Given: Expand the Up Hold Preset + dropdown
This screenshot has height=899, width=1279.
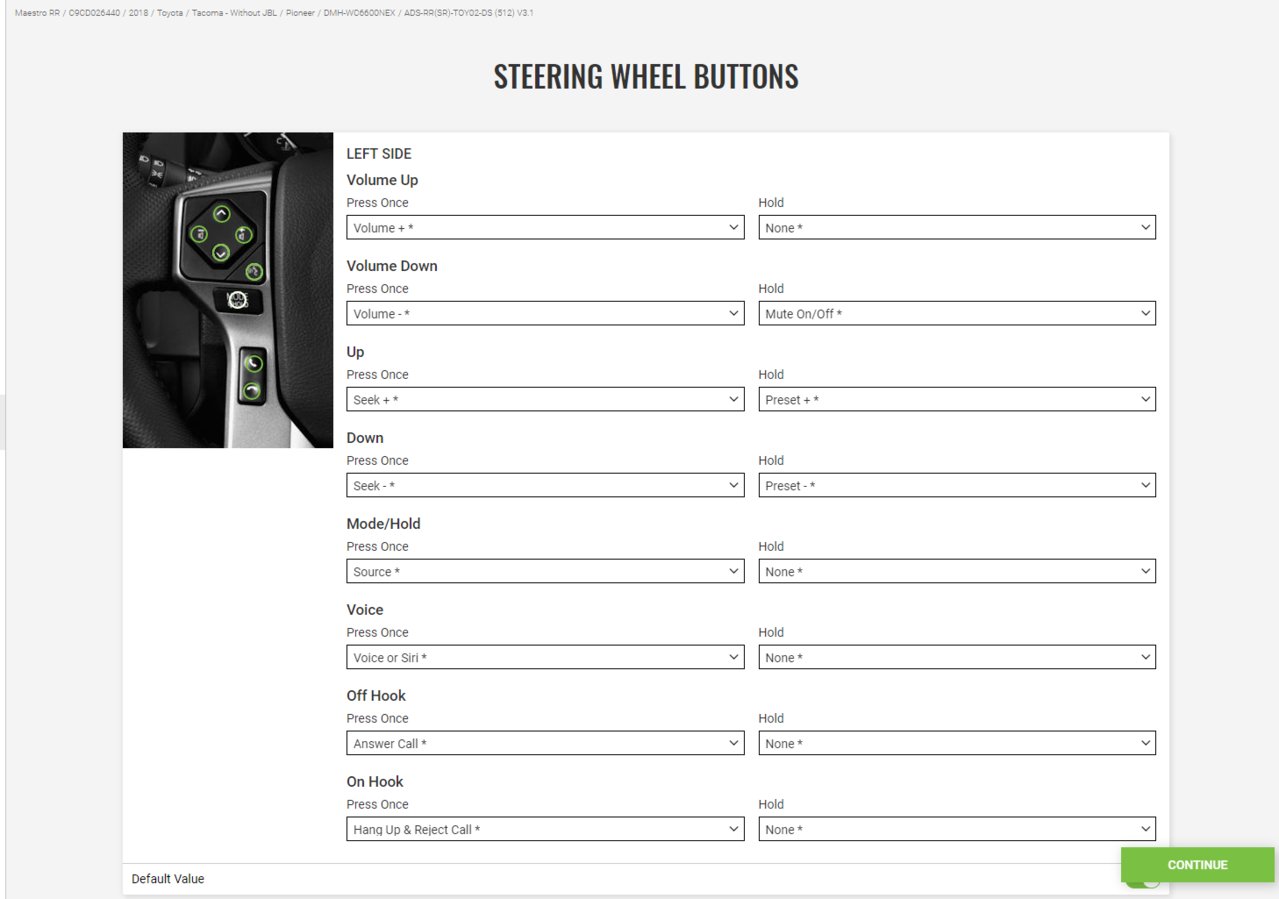Looking at the screenshot, I should [x=957, y=400].
